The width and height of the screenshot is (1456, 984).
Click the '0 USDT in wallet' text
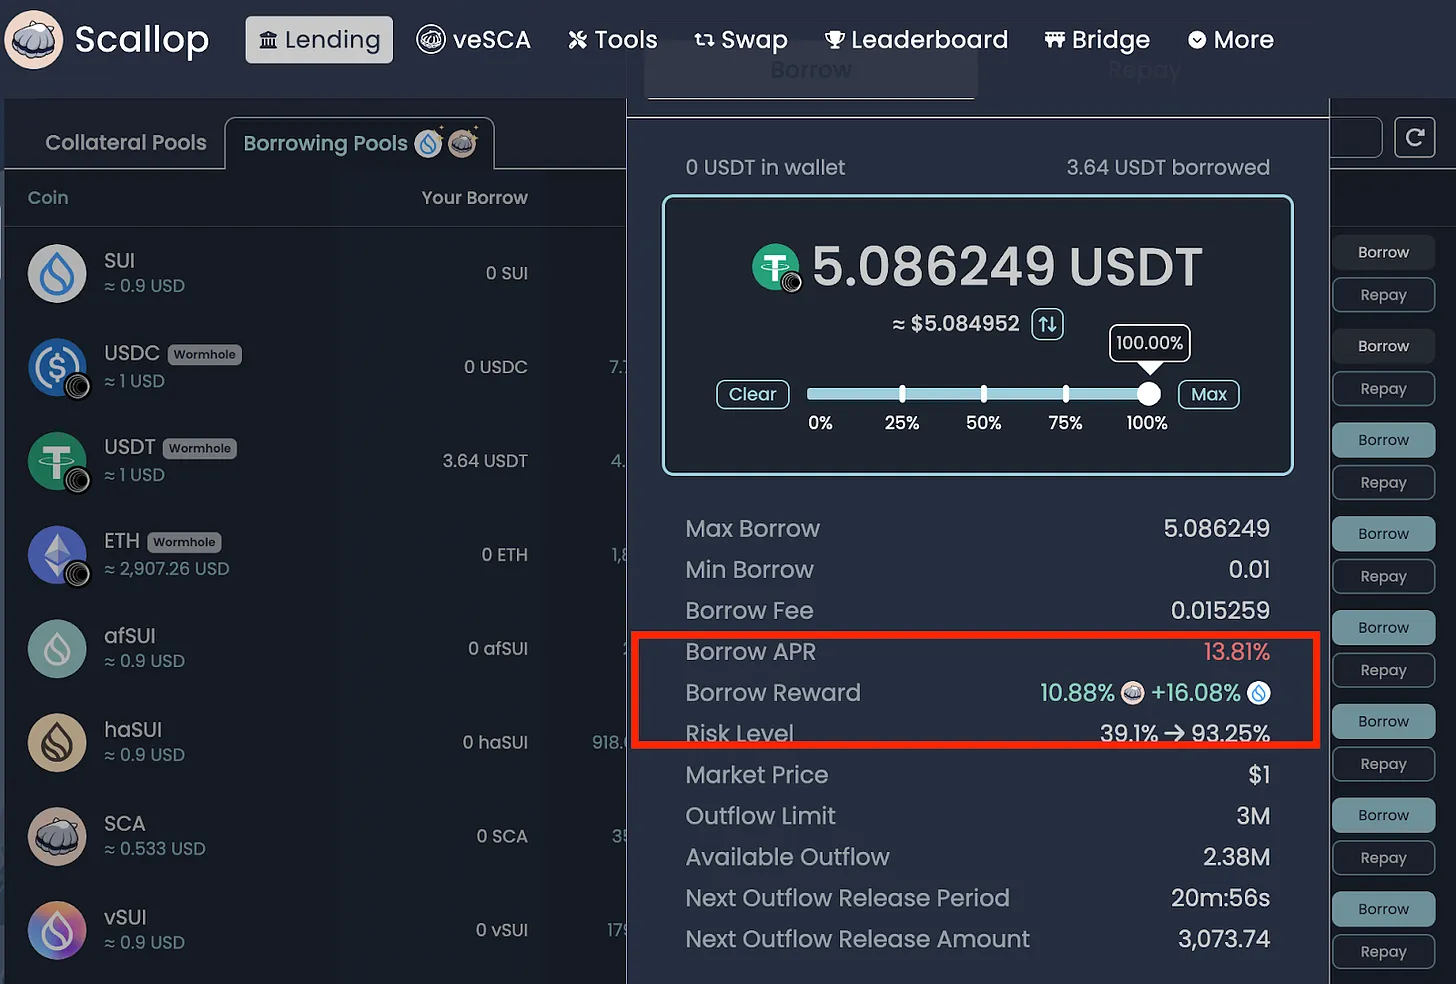coord(765,167)
